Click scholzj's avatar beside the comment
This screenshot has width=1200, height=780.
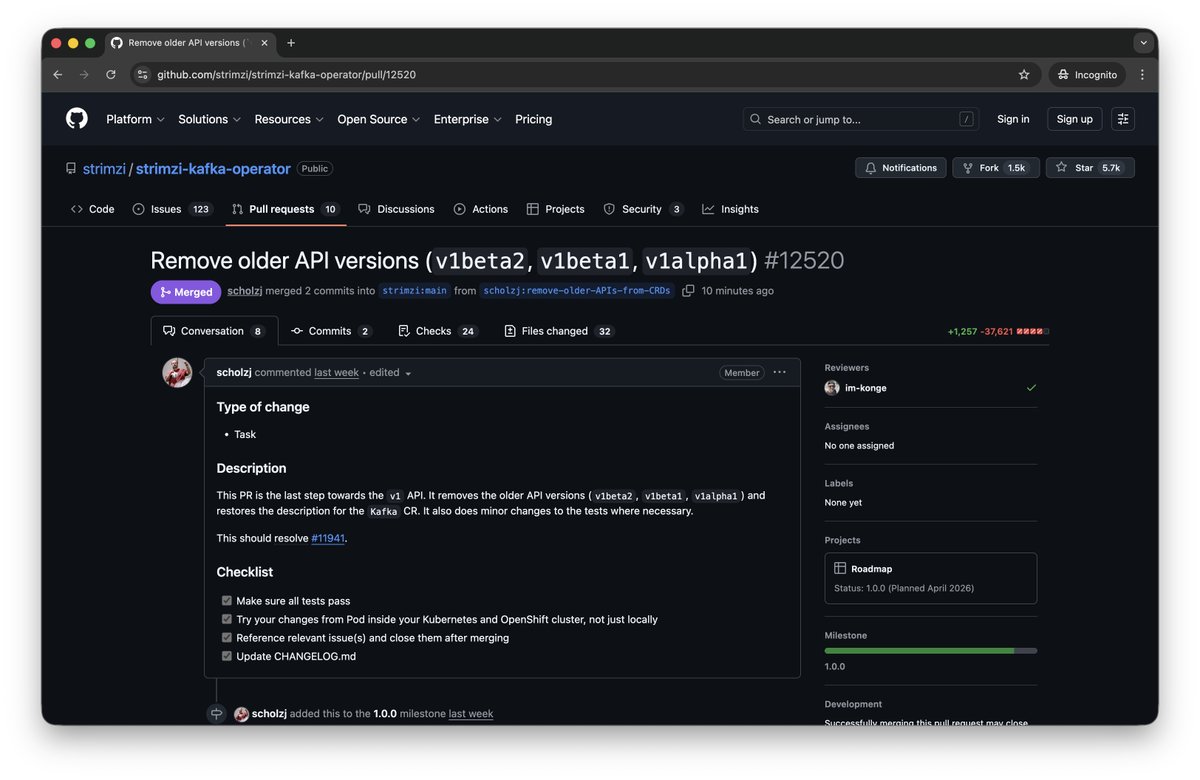[178, 373]
